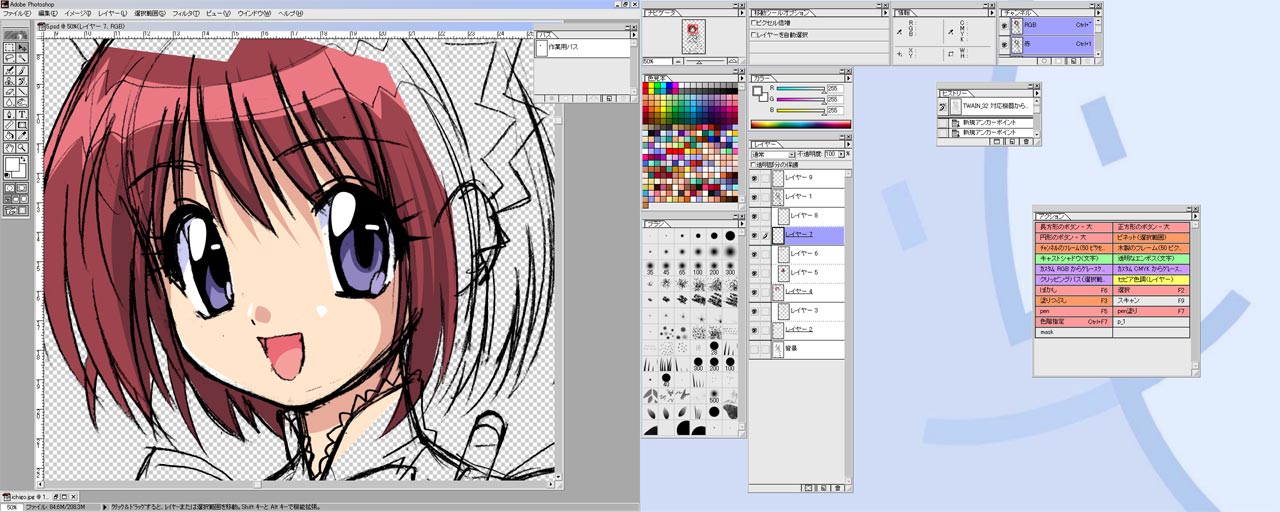Check 透明部分の保護 in Layers panel

point(754,164)
